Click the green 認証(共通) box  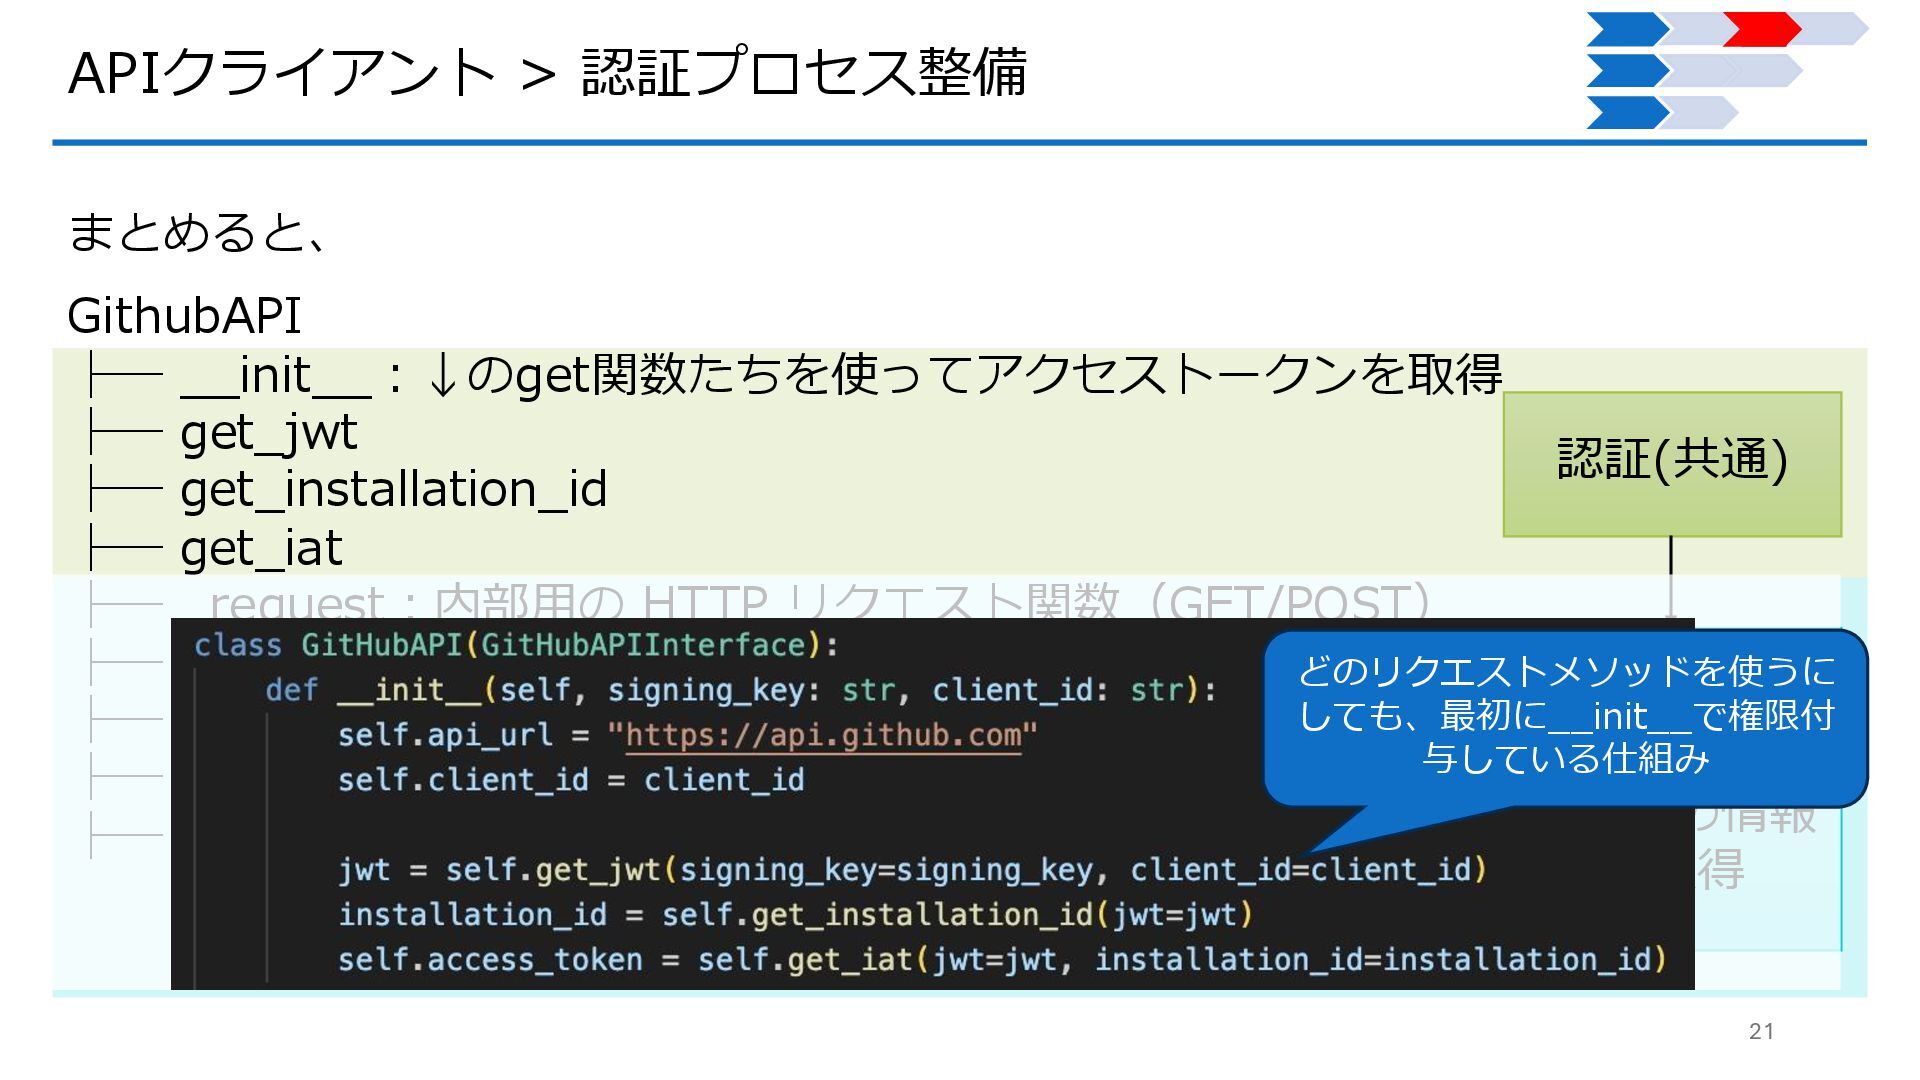click(x=1671, y=464)
